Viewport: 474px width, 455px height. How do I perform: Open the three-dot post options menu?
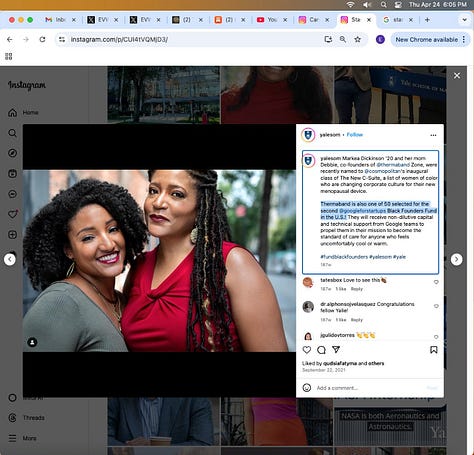(x=433, y=135)
